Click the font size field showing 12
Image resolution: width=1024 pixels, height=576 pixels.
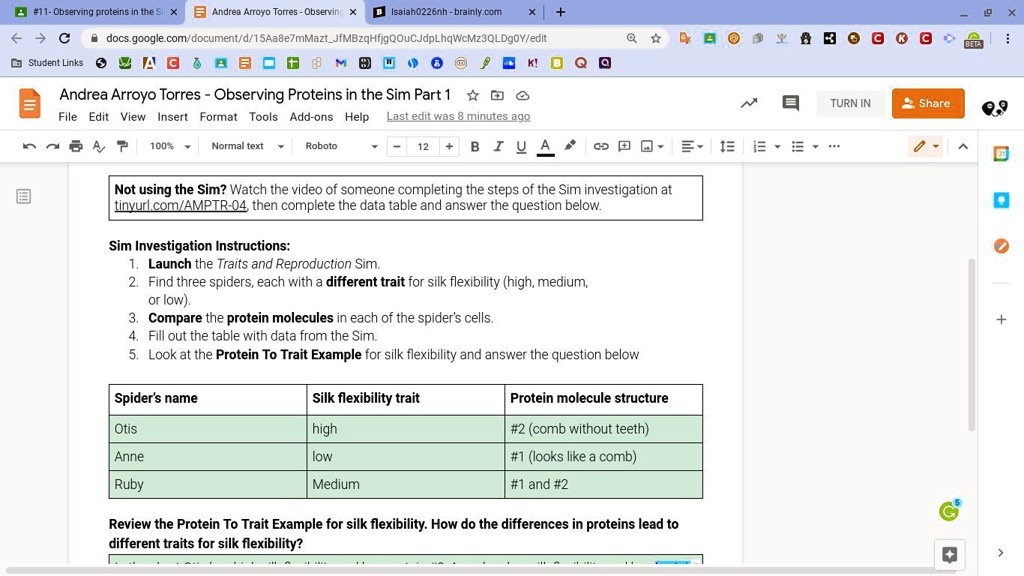423,146
